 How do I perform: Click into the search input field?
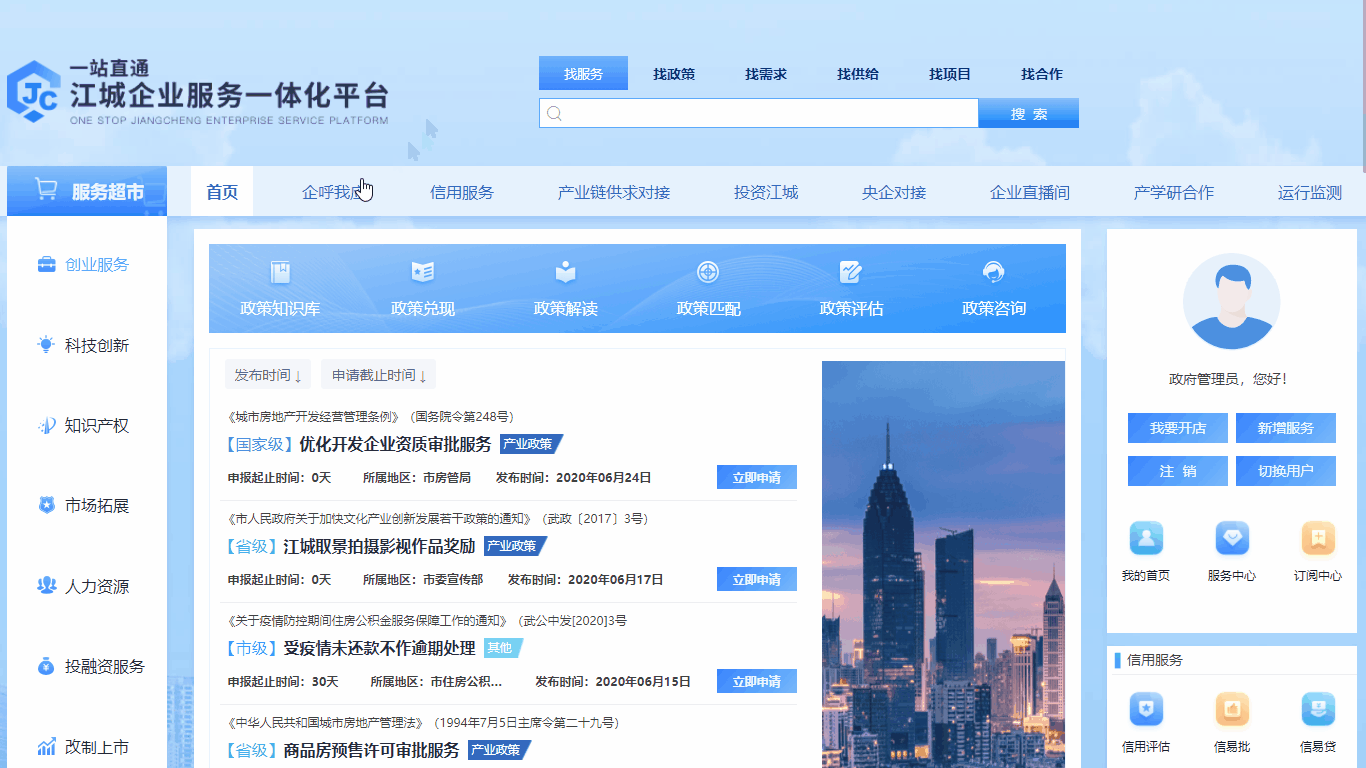[x=760, y=114]
